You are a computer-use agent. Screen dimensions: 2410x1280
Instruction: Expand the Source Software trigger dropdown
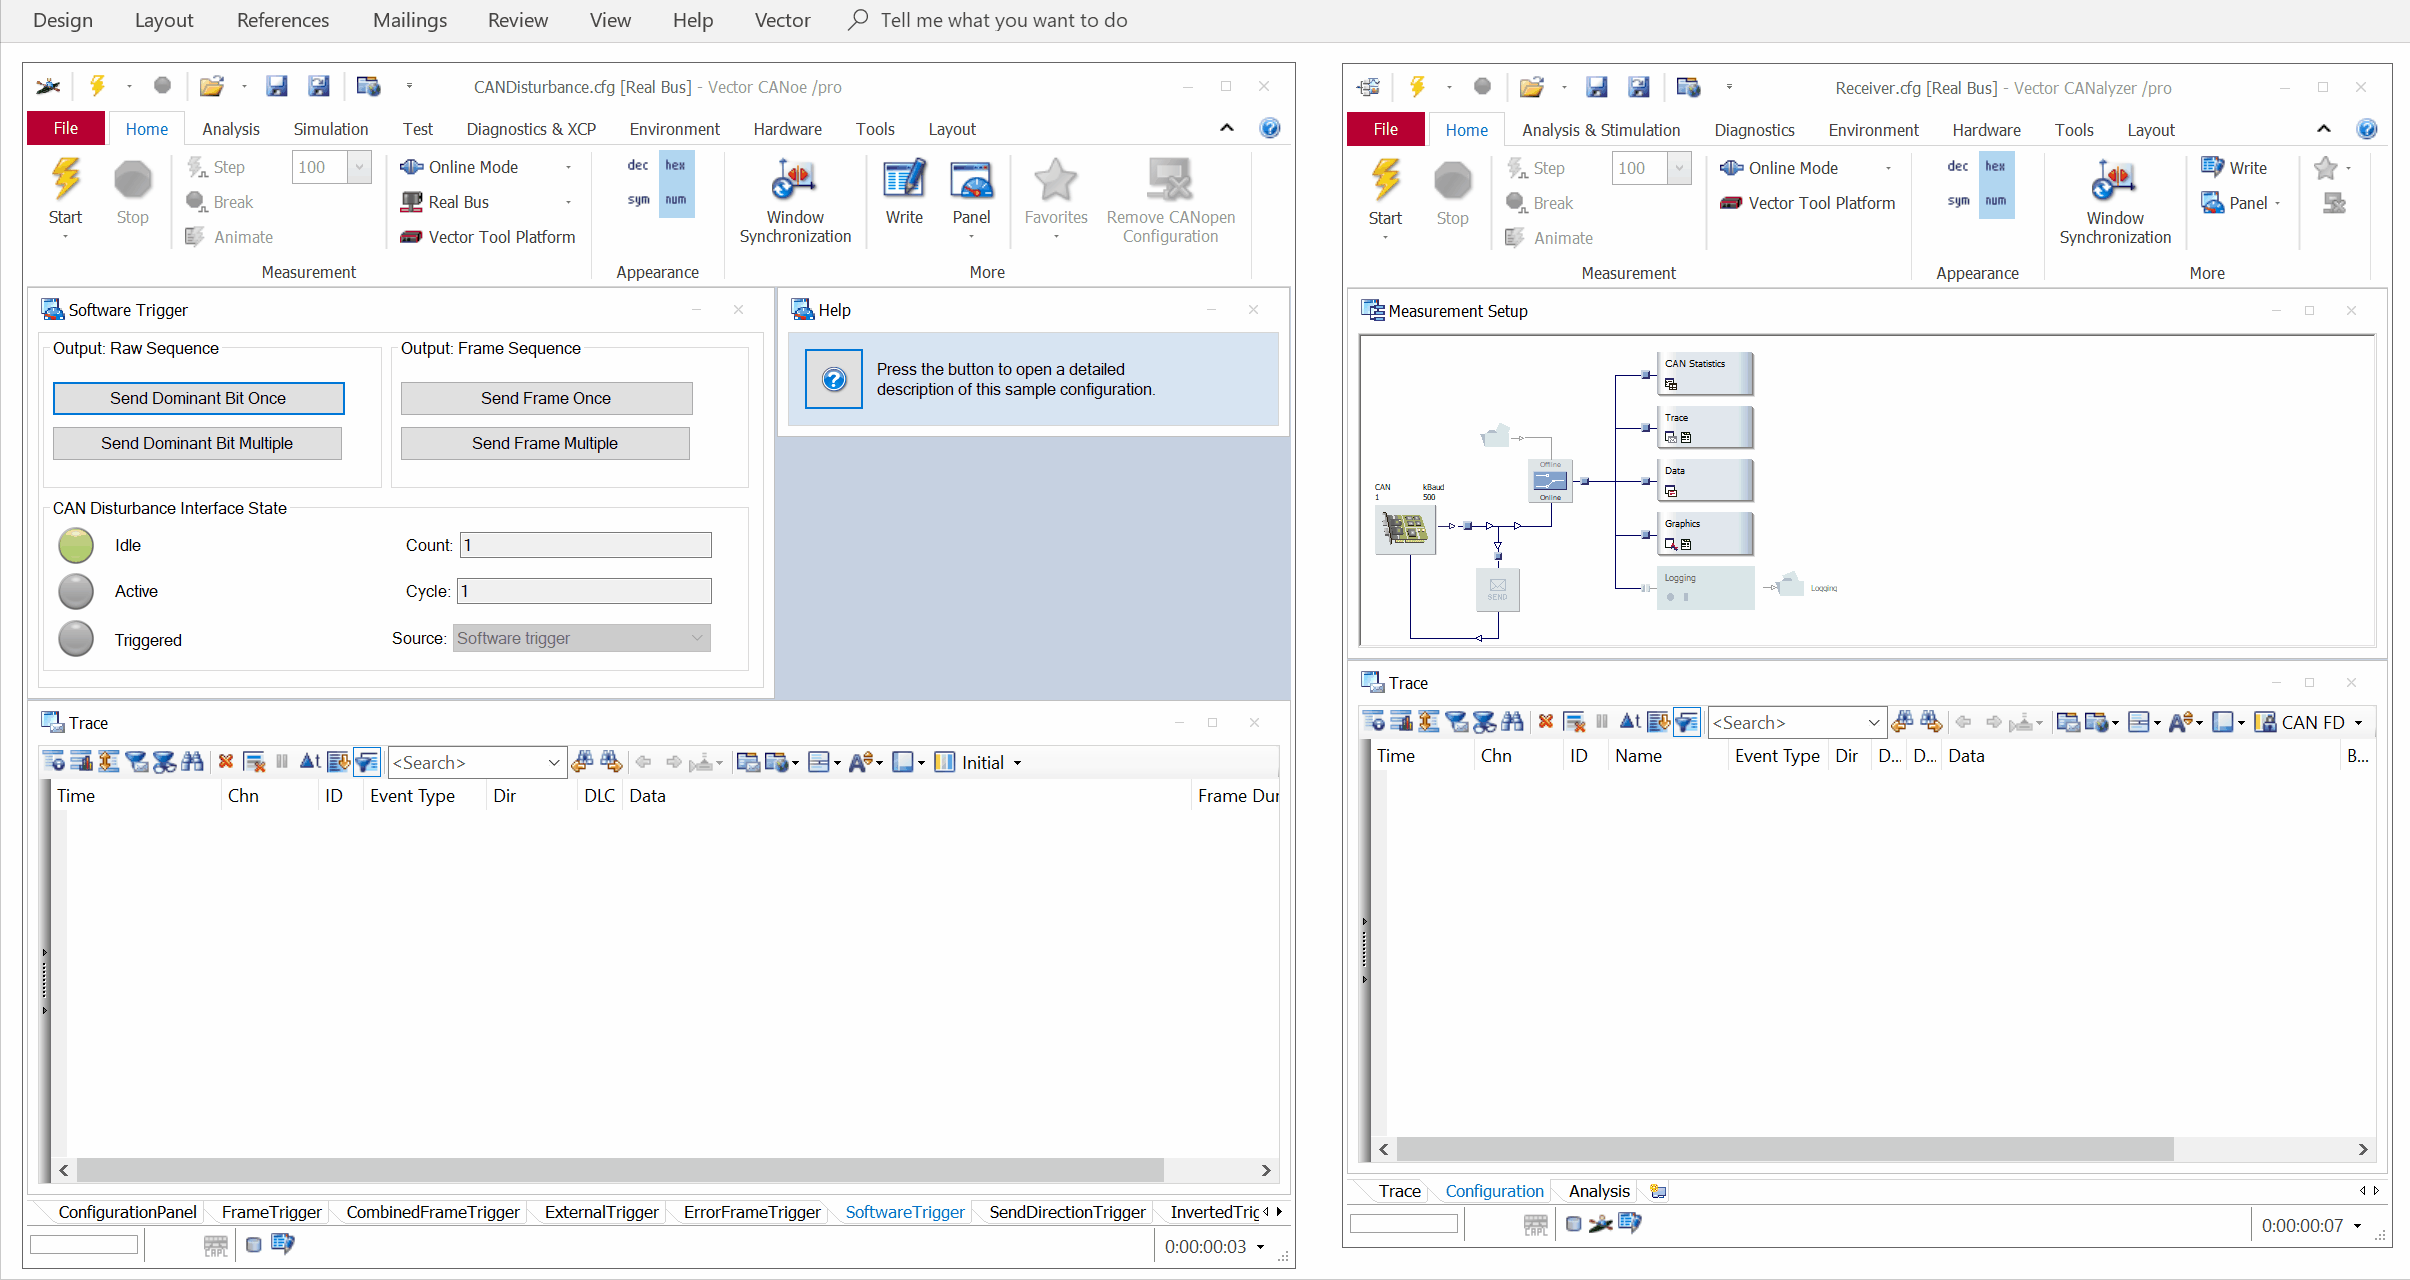[x=697, y=638]
